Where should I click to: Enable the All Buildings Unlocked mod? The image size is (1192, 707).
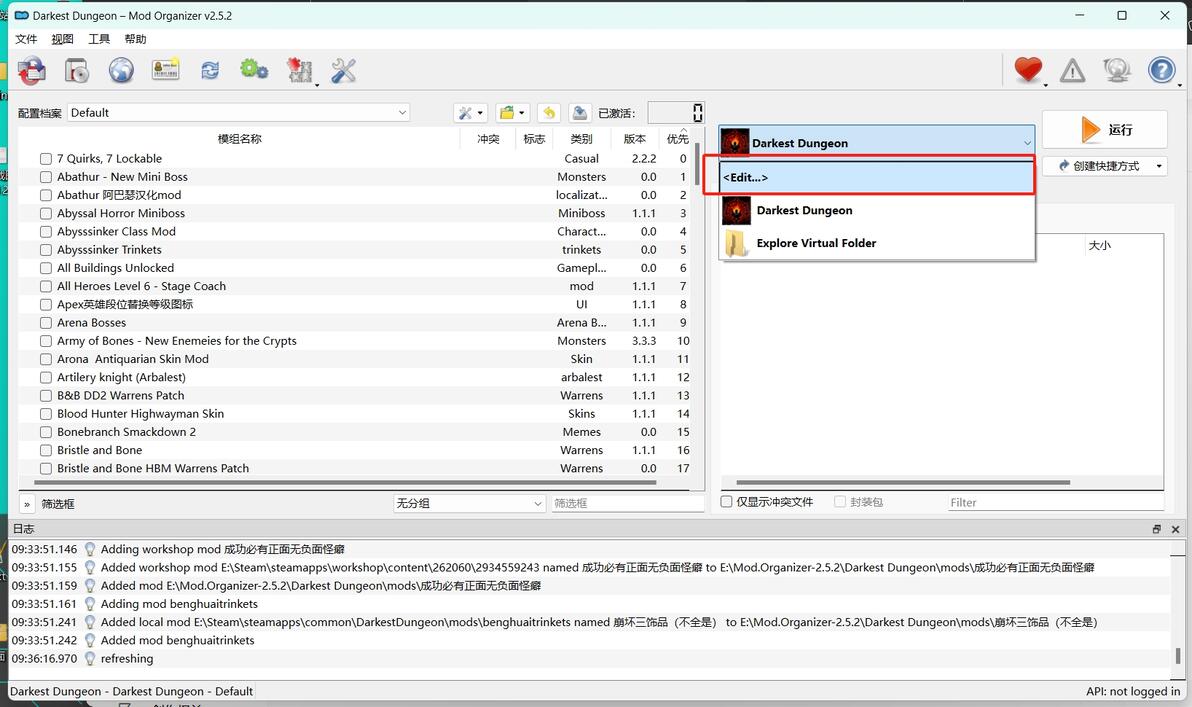46,268
